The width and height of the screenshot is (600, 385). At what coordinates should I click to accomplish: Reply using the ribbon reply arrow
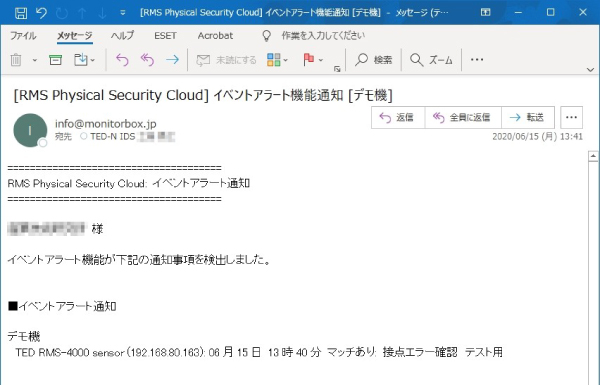tap(122, 60)
